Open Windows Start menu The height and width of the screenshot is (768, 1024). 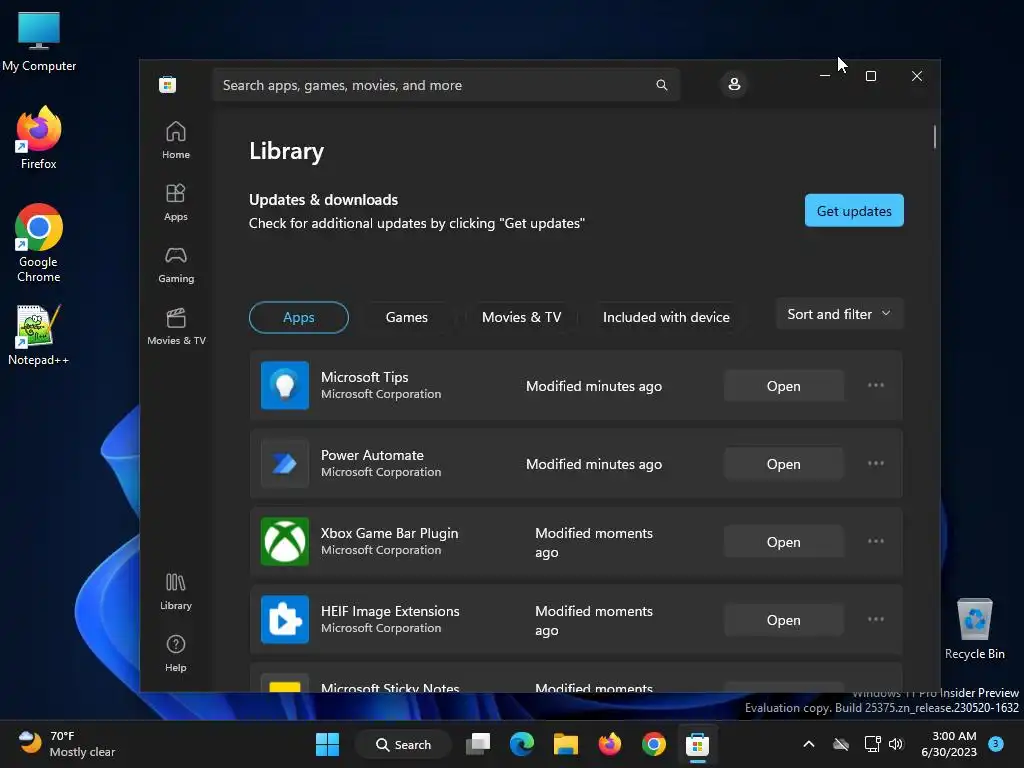click(327, 744)
